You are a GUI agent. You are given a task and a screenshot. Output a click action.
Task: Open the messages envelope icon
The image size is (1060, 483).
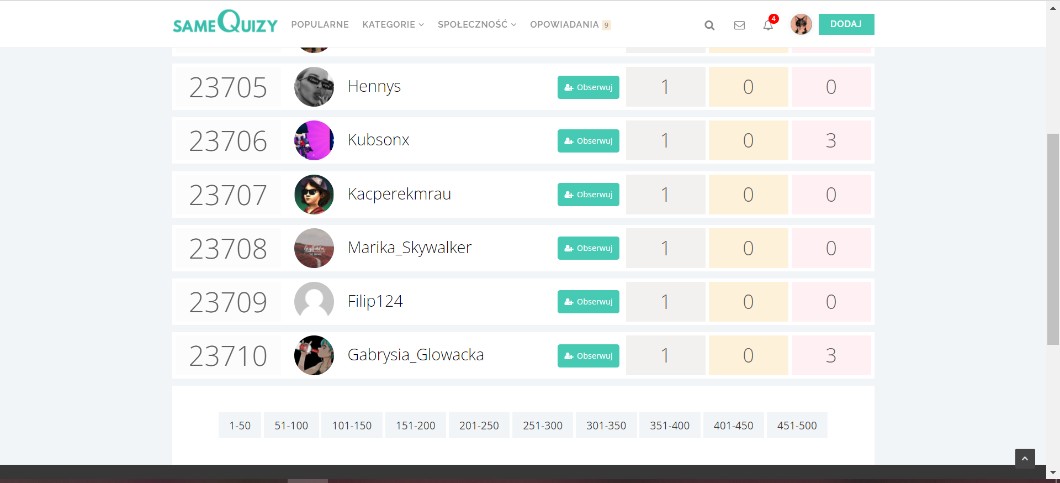[x=739, y=25]
